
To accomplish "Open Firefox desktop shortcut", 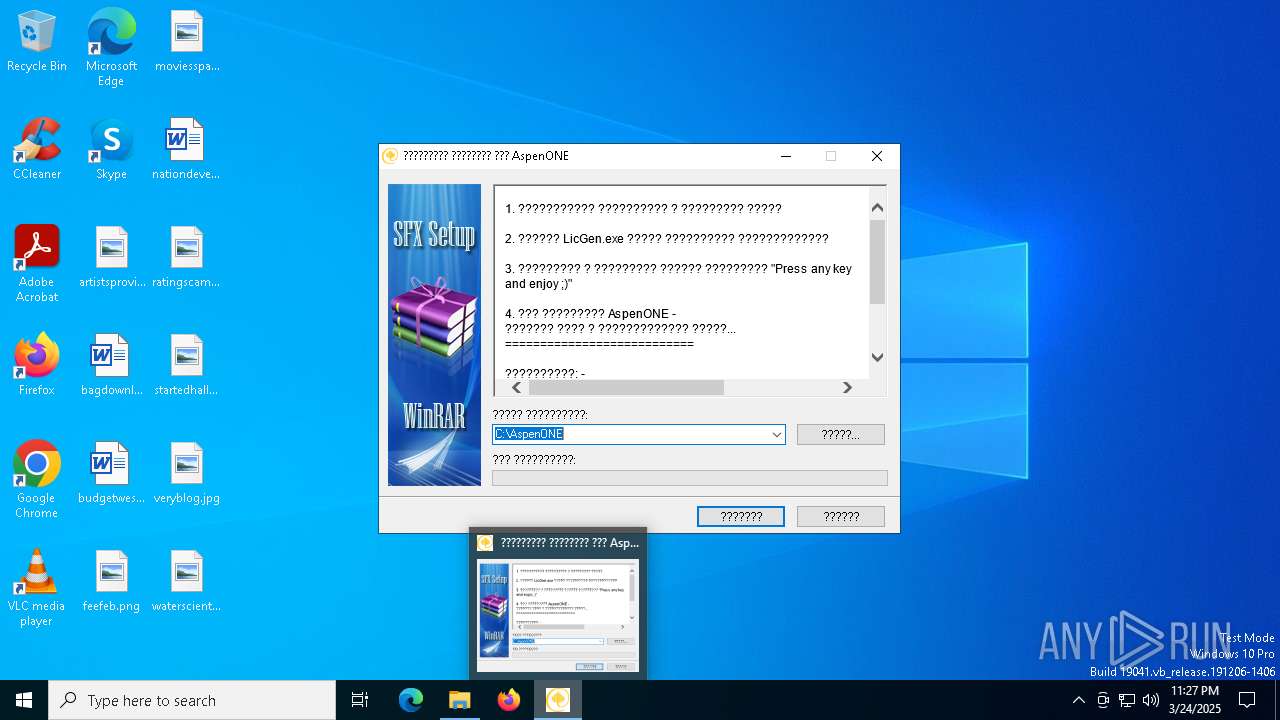I will (37, 366).
